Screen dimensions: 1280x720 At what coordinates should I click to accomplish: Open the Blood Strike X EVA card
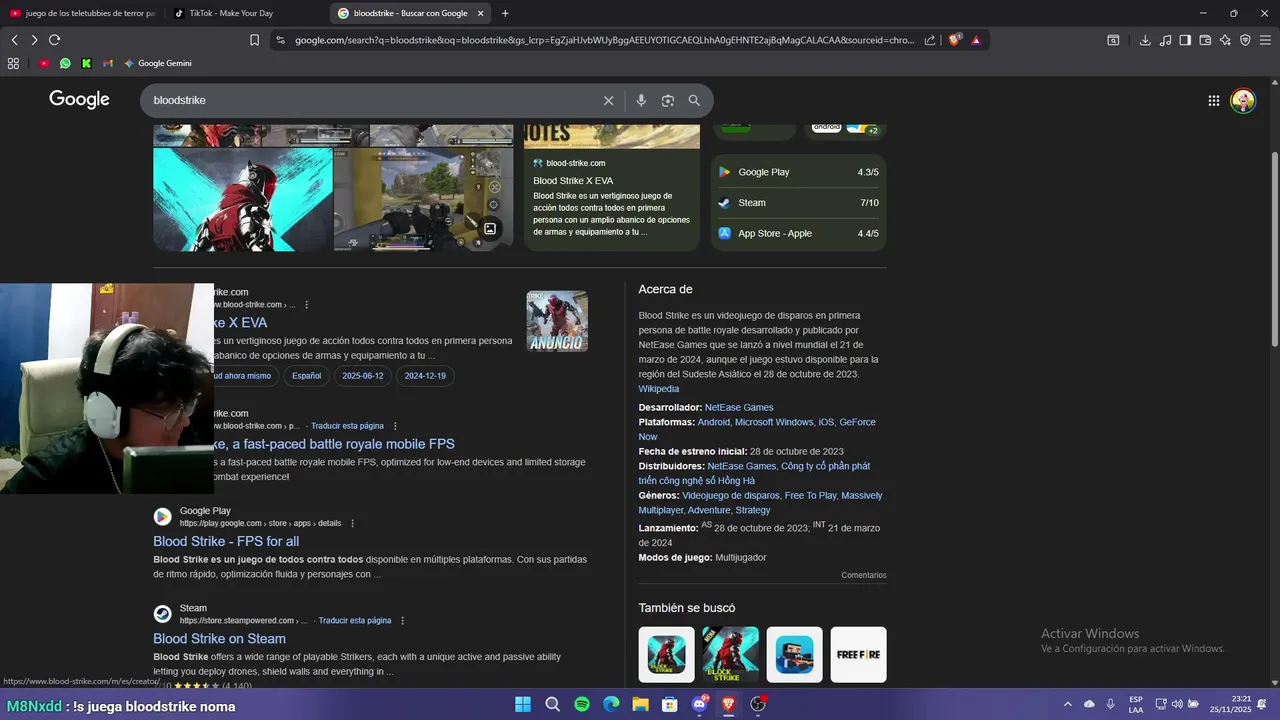tap(612, 187)
